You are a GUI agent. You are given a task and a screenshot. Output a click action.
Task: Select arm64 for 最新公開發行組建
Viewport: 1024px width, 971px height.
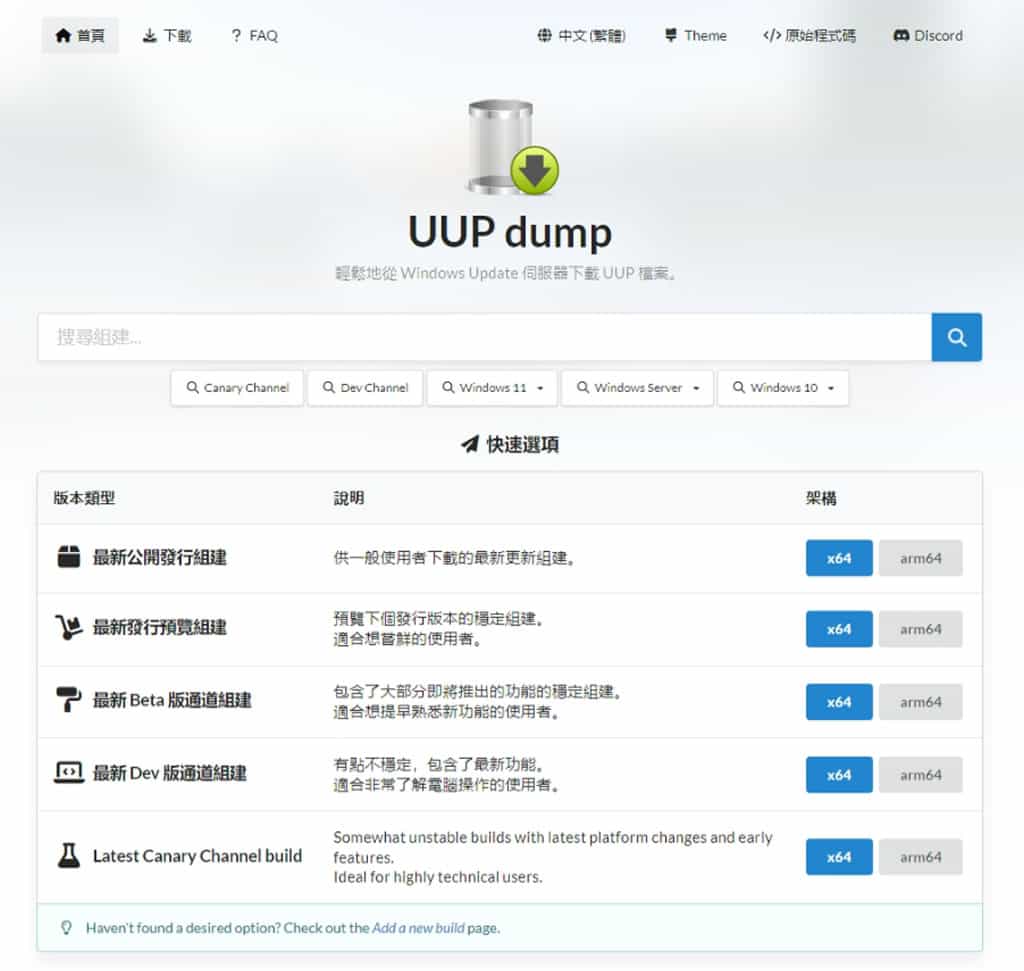[x=921, y=558]
